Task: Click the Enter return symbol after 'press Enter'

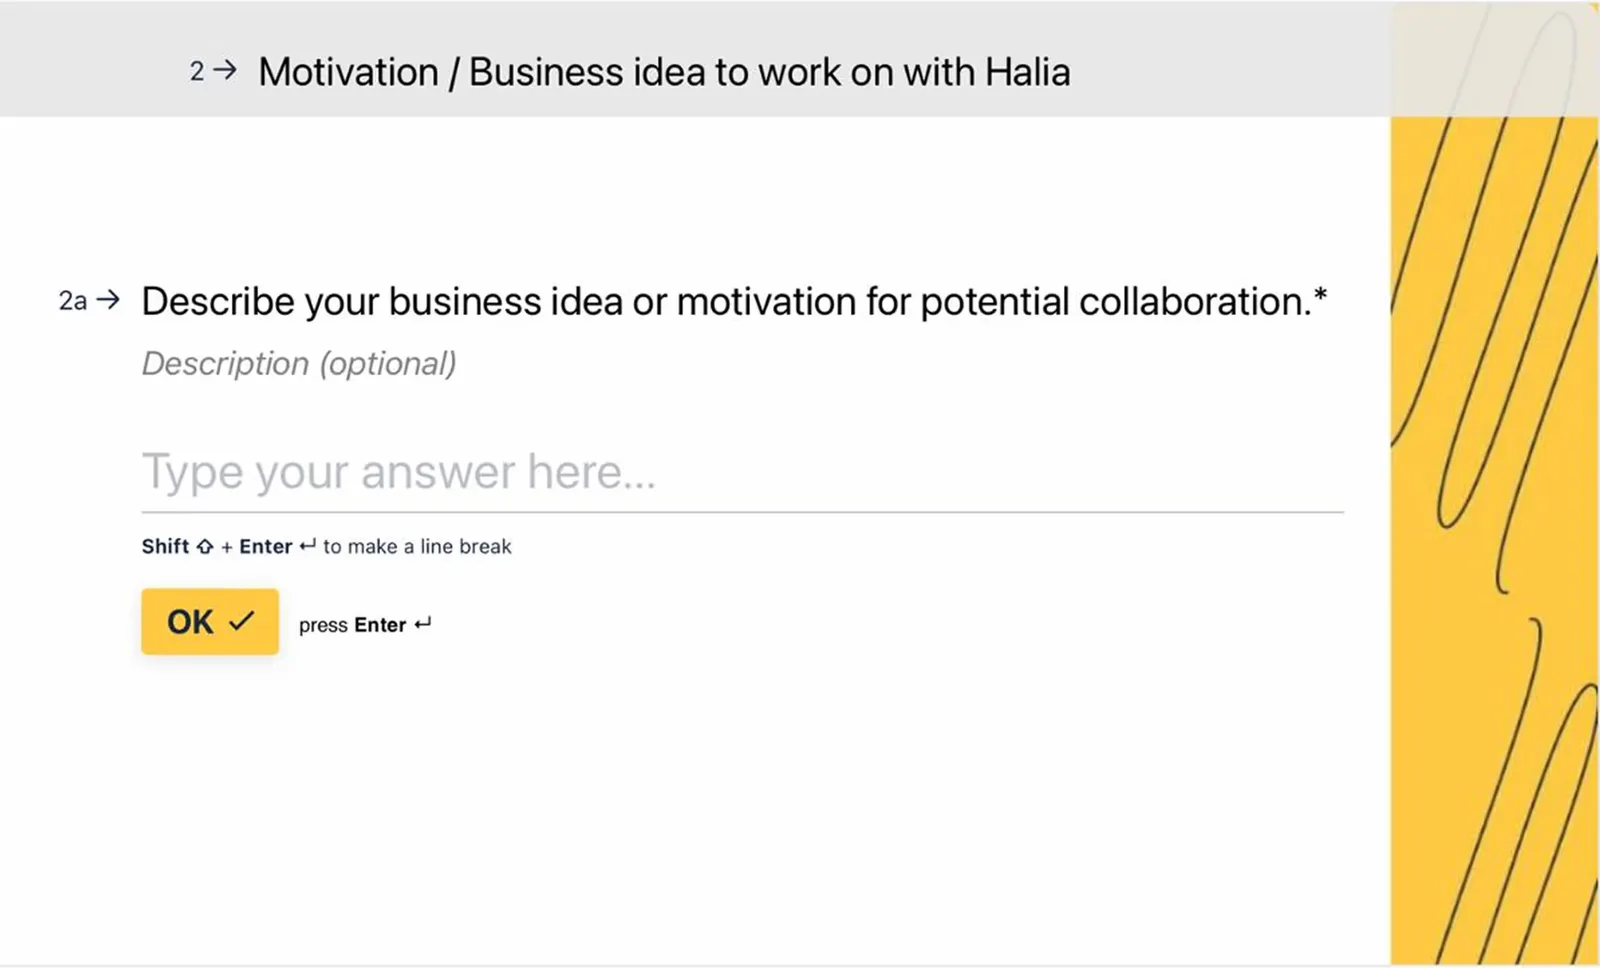Action: [424, 624]
